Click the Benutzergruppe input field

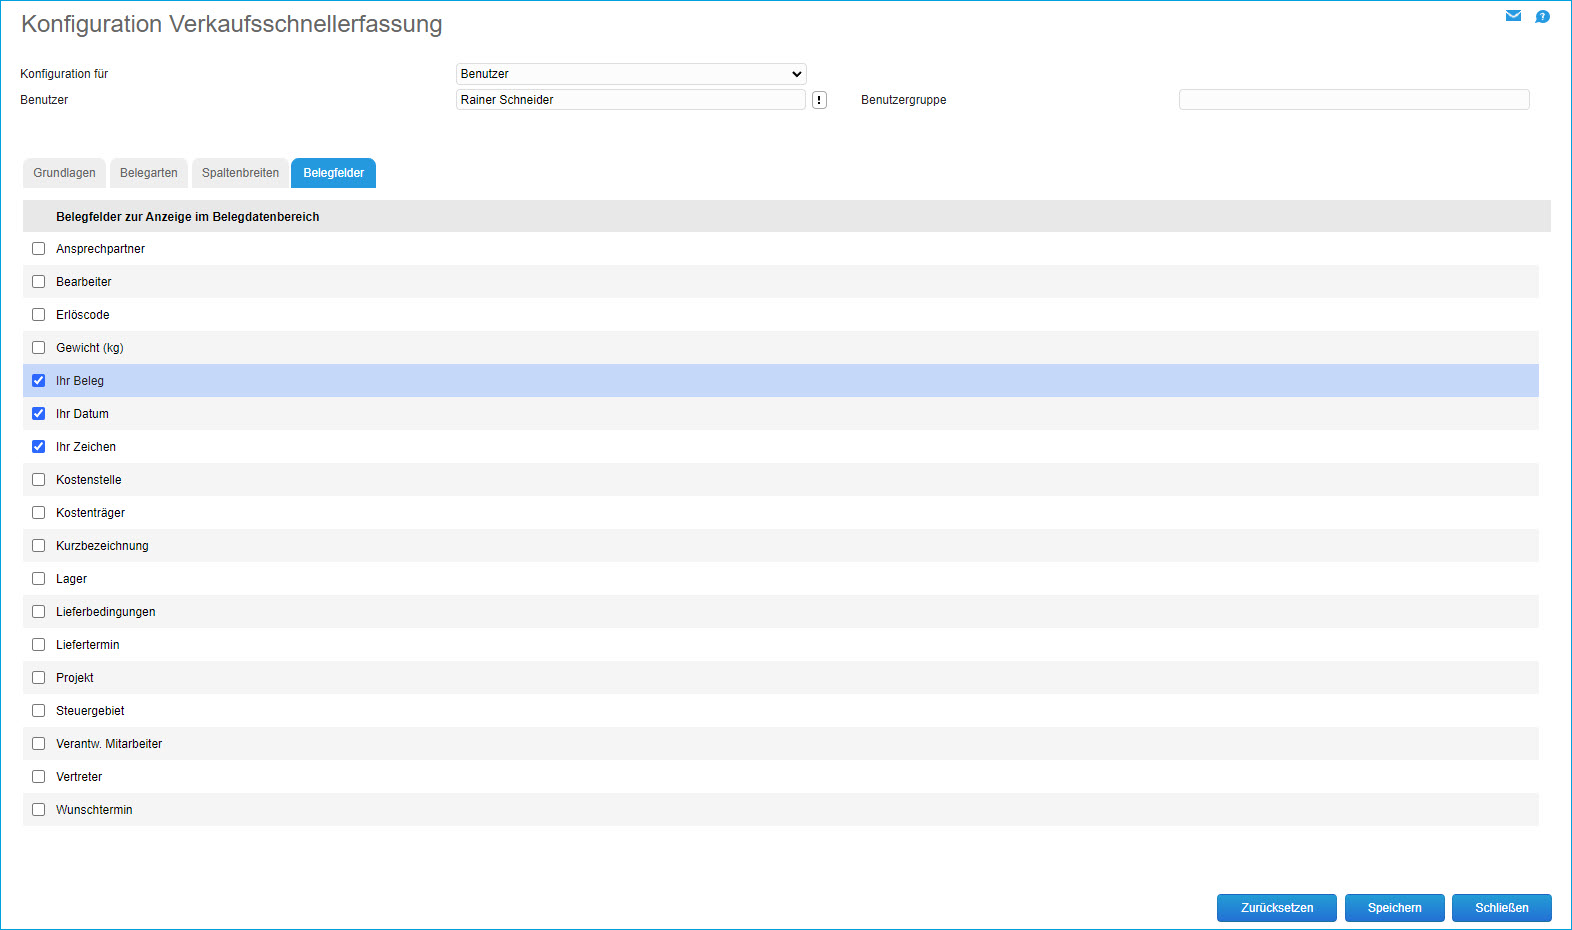tap(1354, 100)
